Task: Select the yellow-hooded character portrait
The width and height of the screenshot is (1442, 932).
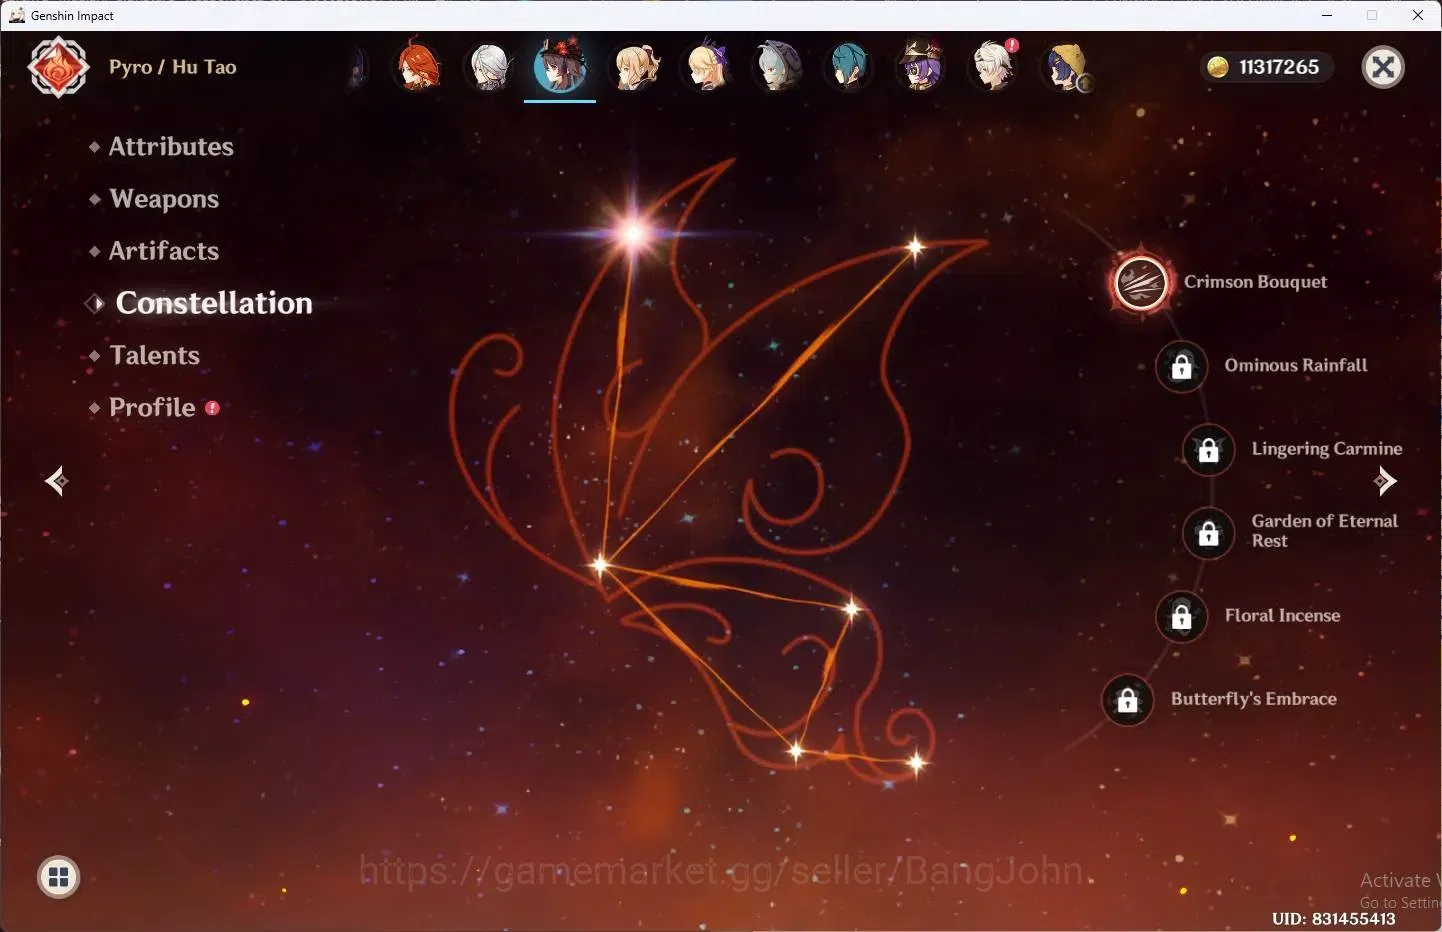Action: (1067, 67)
